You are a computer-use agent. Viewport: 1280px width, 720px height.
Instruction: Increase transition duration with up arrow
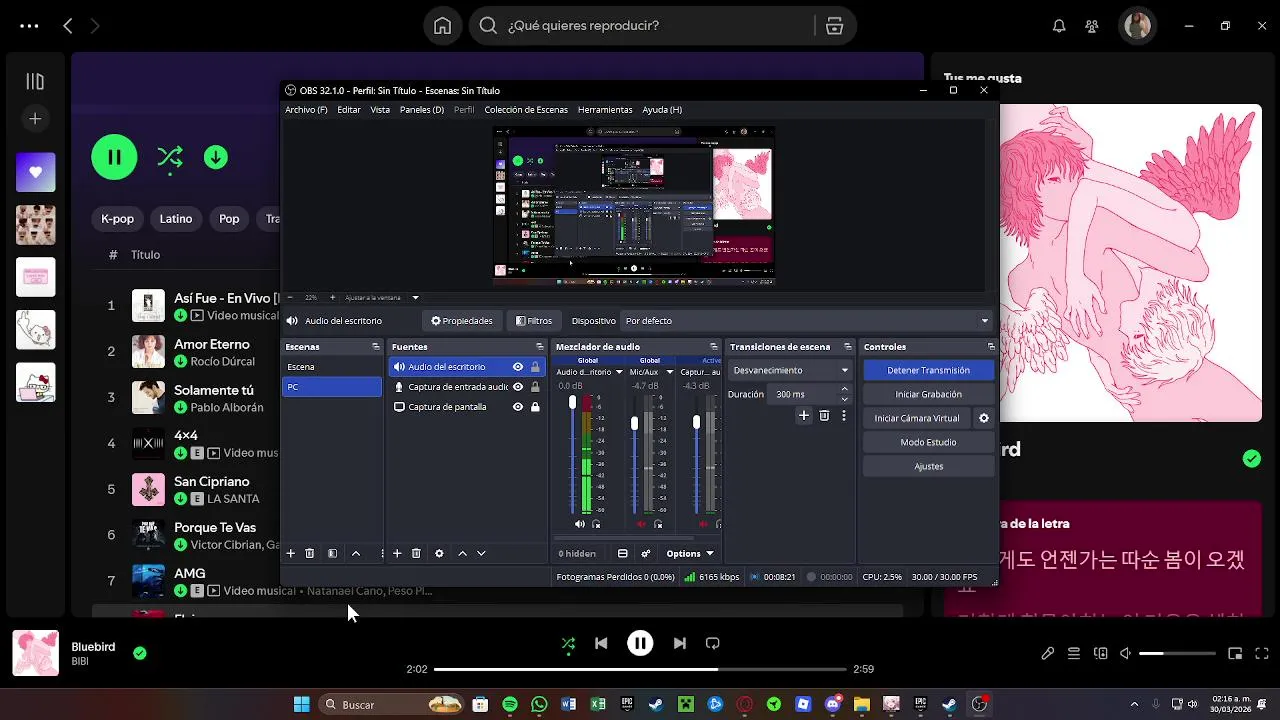[845, 389]
